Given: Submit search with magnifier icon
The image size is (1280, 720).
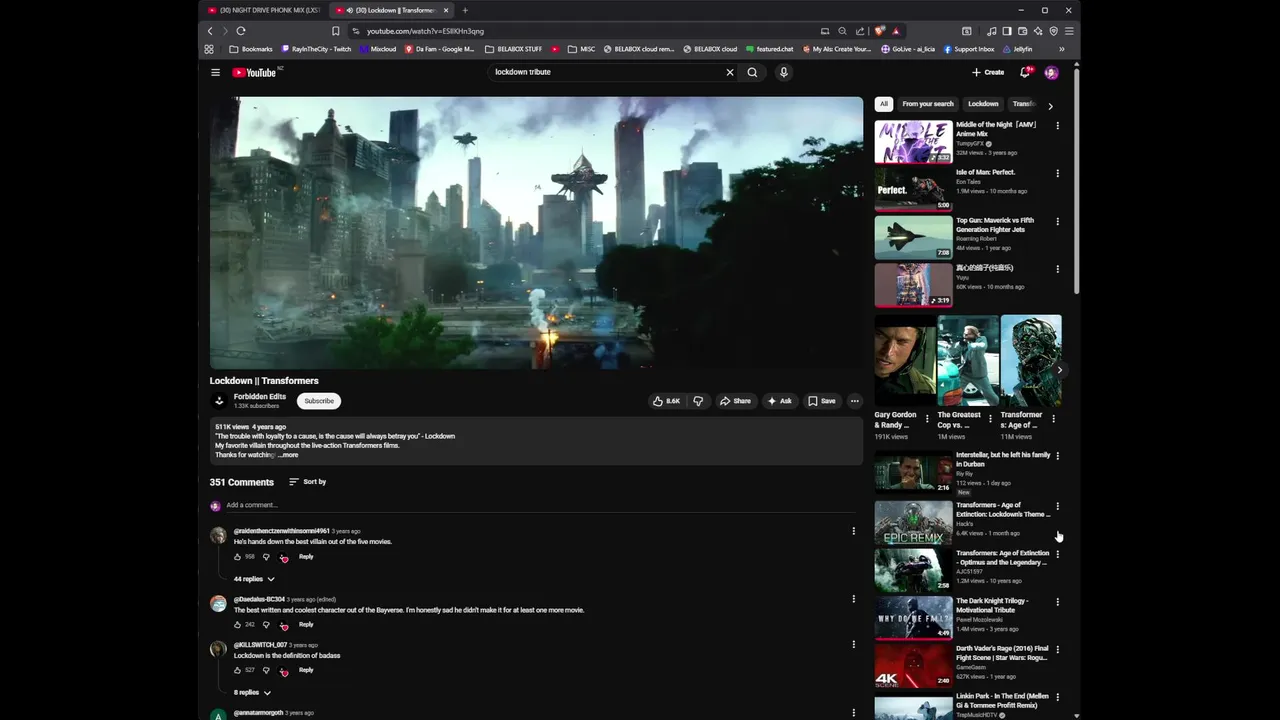Looking at the screenshot, I should (x=752, y=72).
